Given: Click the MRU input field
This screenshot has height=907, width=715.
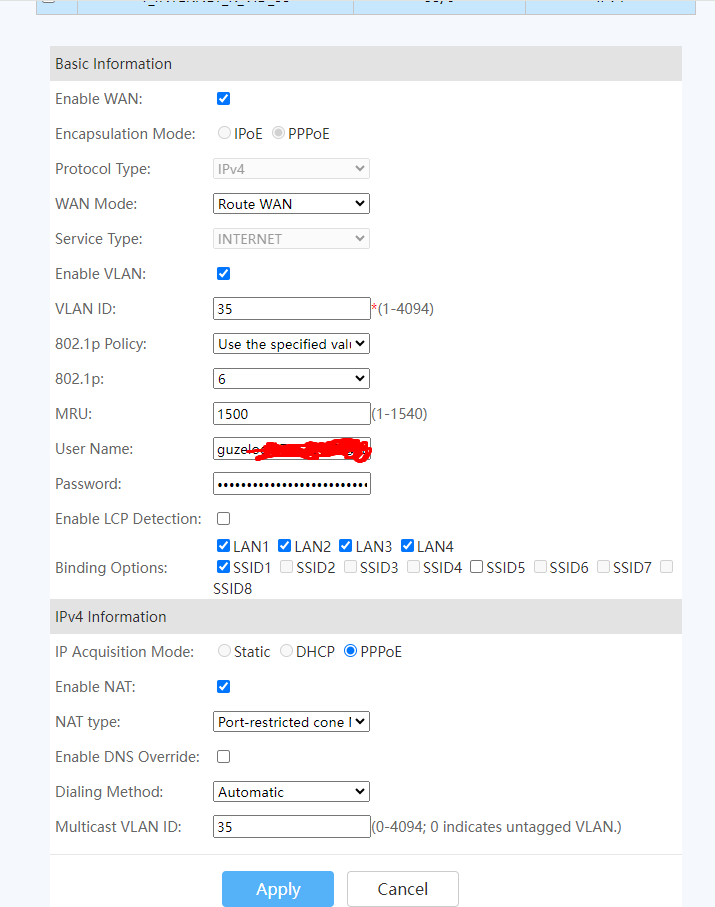Looking at the screenshot, I should [291, 414].
